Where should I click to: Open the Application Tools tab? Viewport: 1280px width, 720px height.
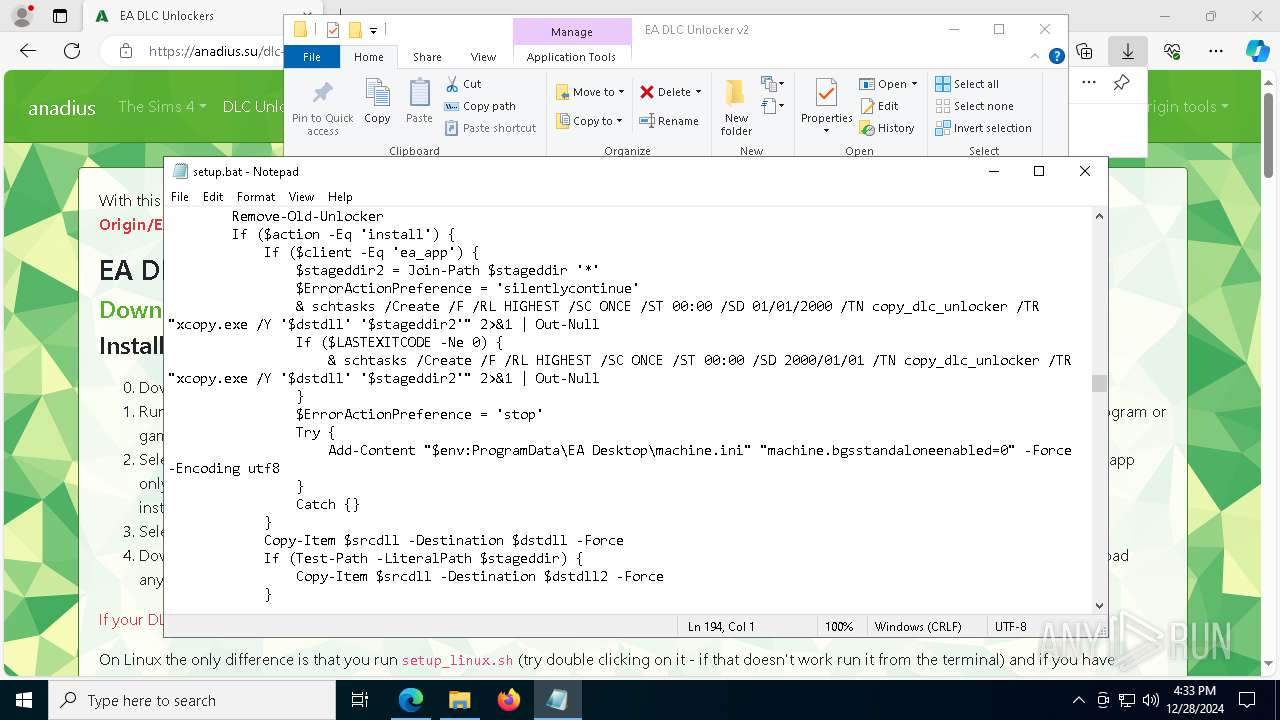[571, 57]
